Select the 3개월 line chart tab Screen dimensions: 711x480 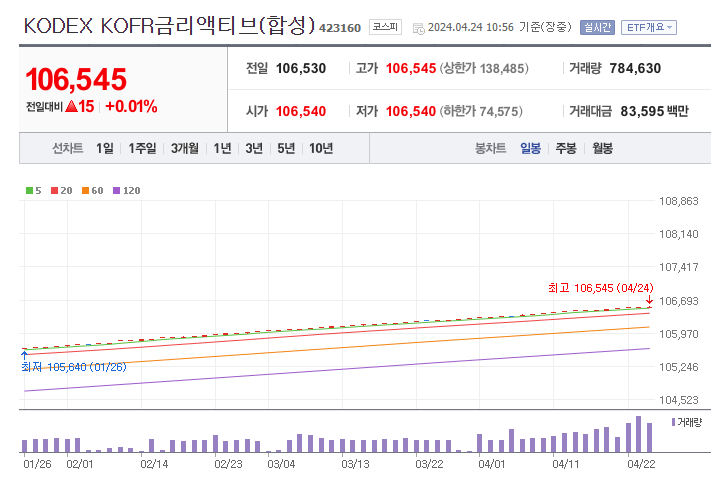coord(185,148)
